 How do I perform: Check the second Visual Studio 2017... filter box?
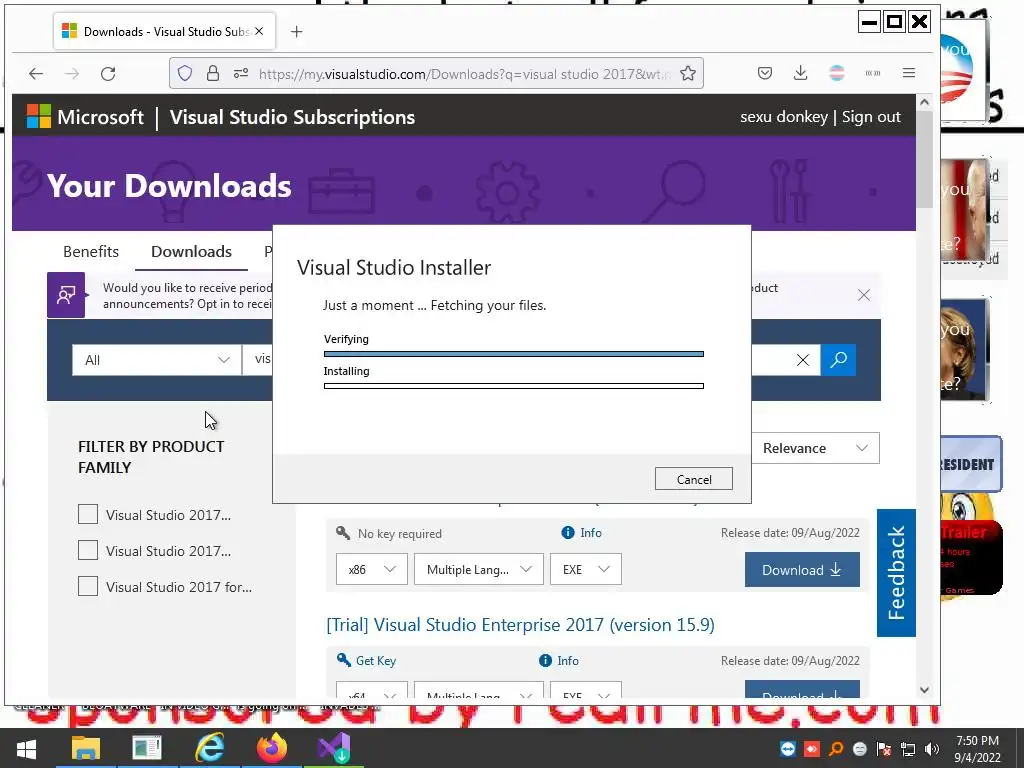[88, 551]
